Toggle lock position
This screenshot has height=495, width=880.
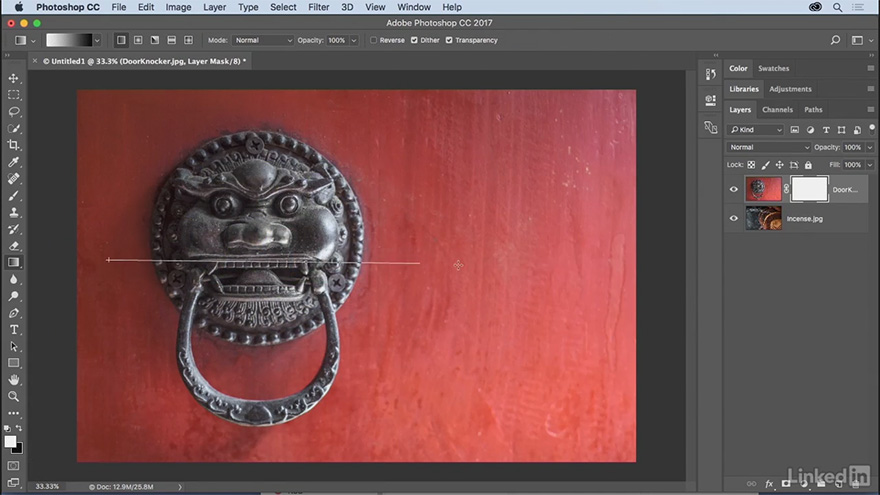[x=780, y=165]
